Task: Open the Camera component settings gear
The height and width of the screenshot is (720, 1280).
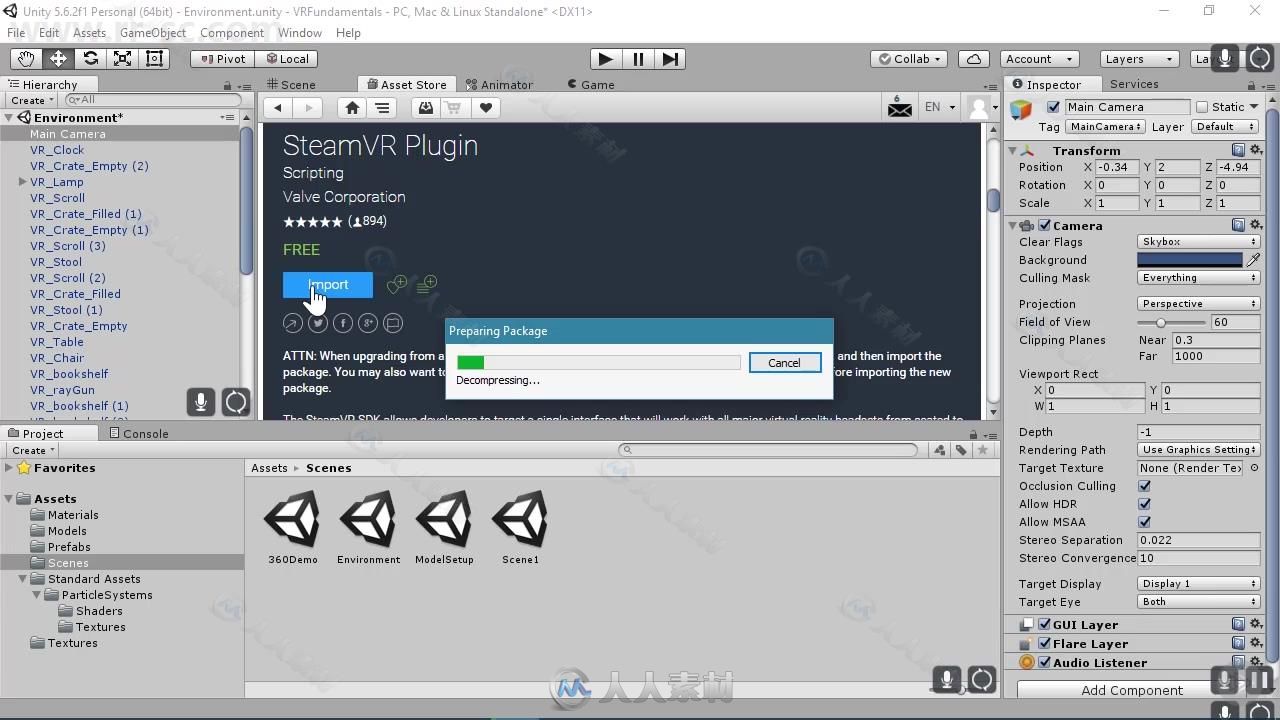Action: click(1256, 226)
